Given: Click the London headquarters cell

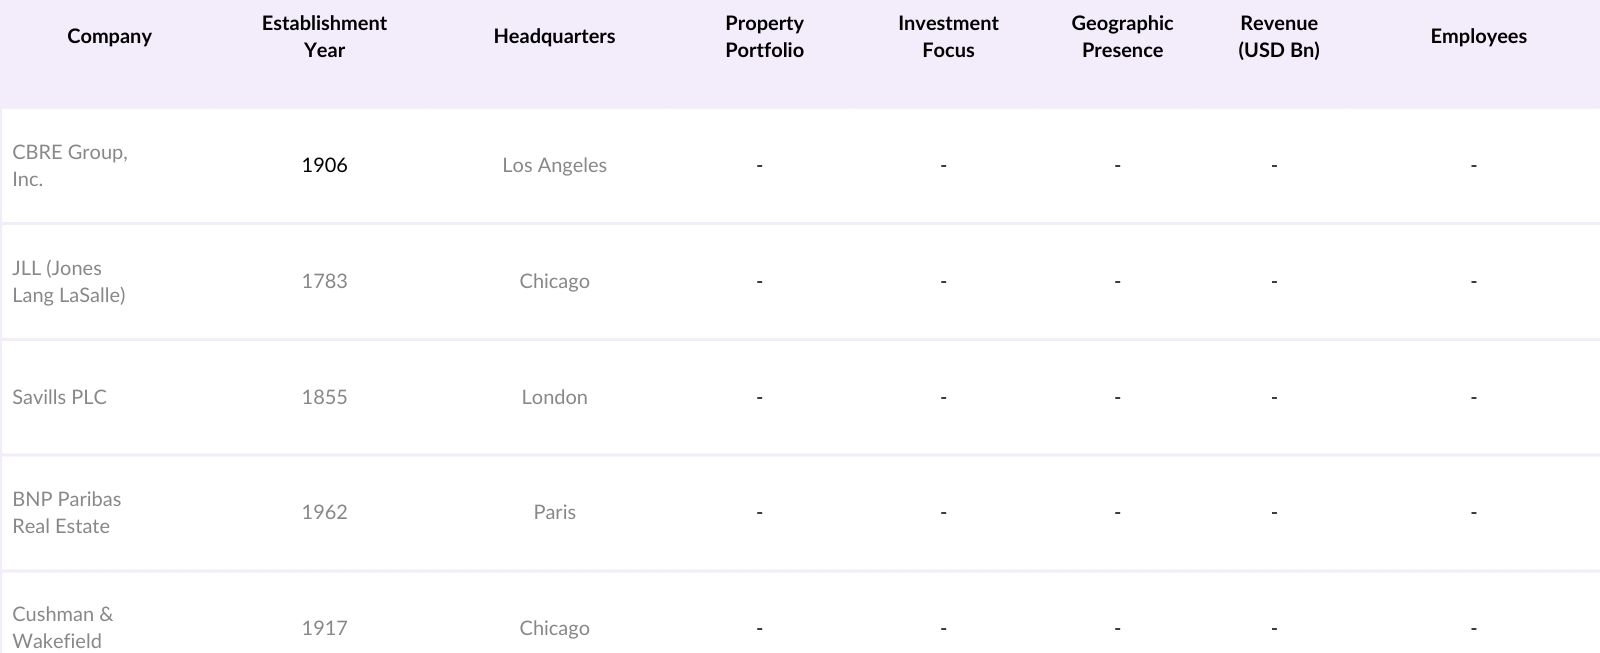Looking at the screenshot, I should tap(554, 397).
